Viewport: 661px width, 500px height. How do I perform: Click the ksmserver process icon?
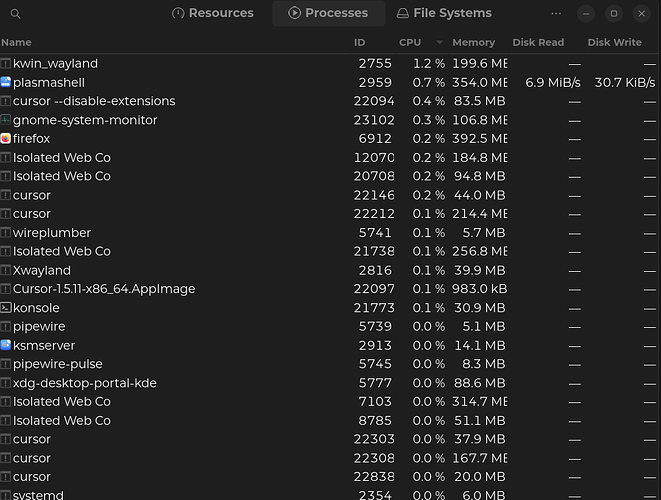(5, 345)
